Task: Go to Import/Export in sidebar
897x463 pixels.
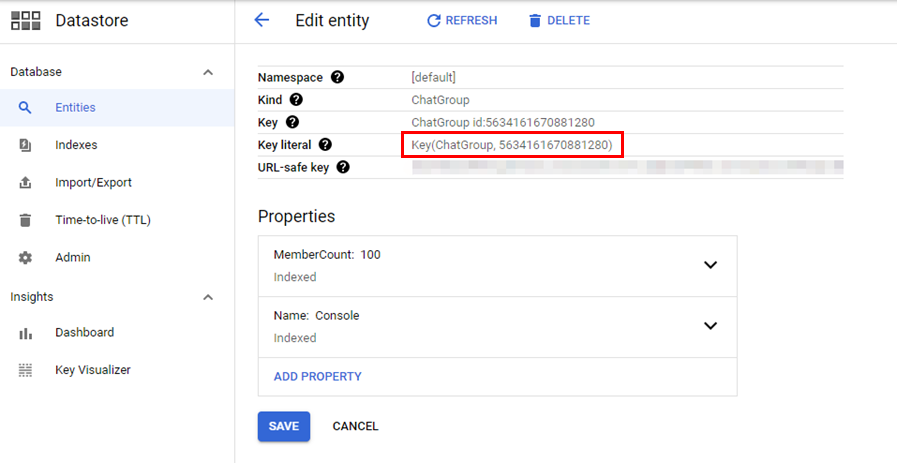Action: (x=93, y=182)
